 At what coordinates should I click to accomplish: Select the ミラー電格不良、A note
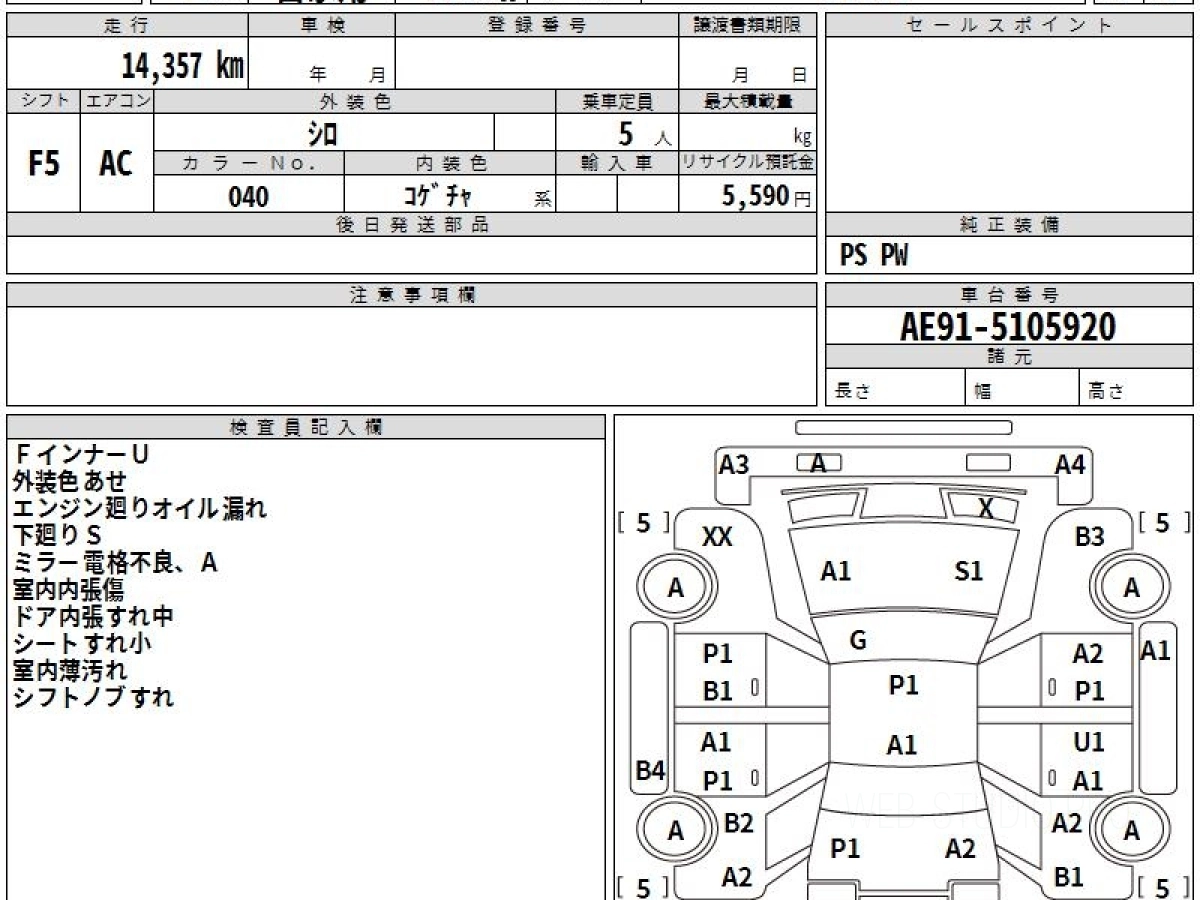pyautogui.click(x=115, y=563)
